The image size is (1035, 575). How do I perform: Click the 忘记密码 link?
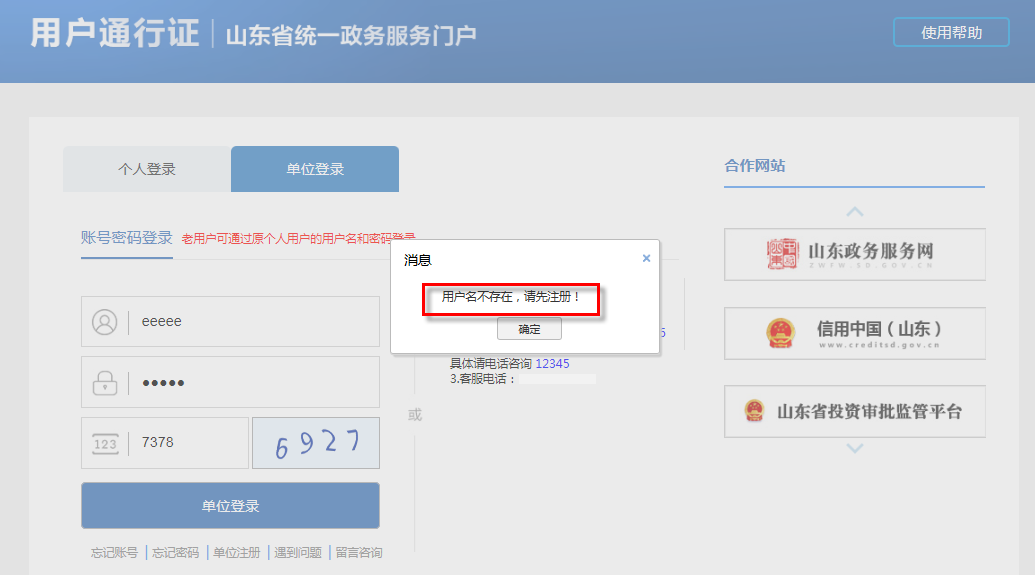175,552
